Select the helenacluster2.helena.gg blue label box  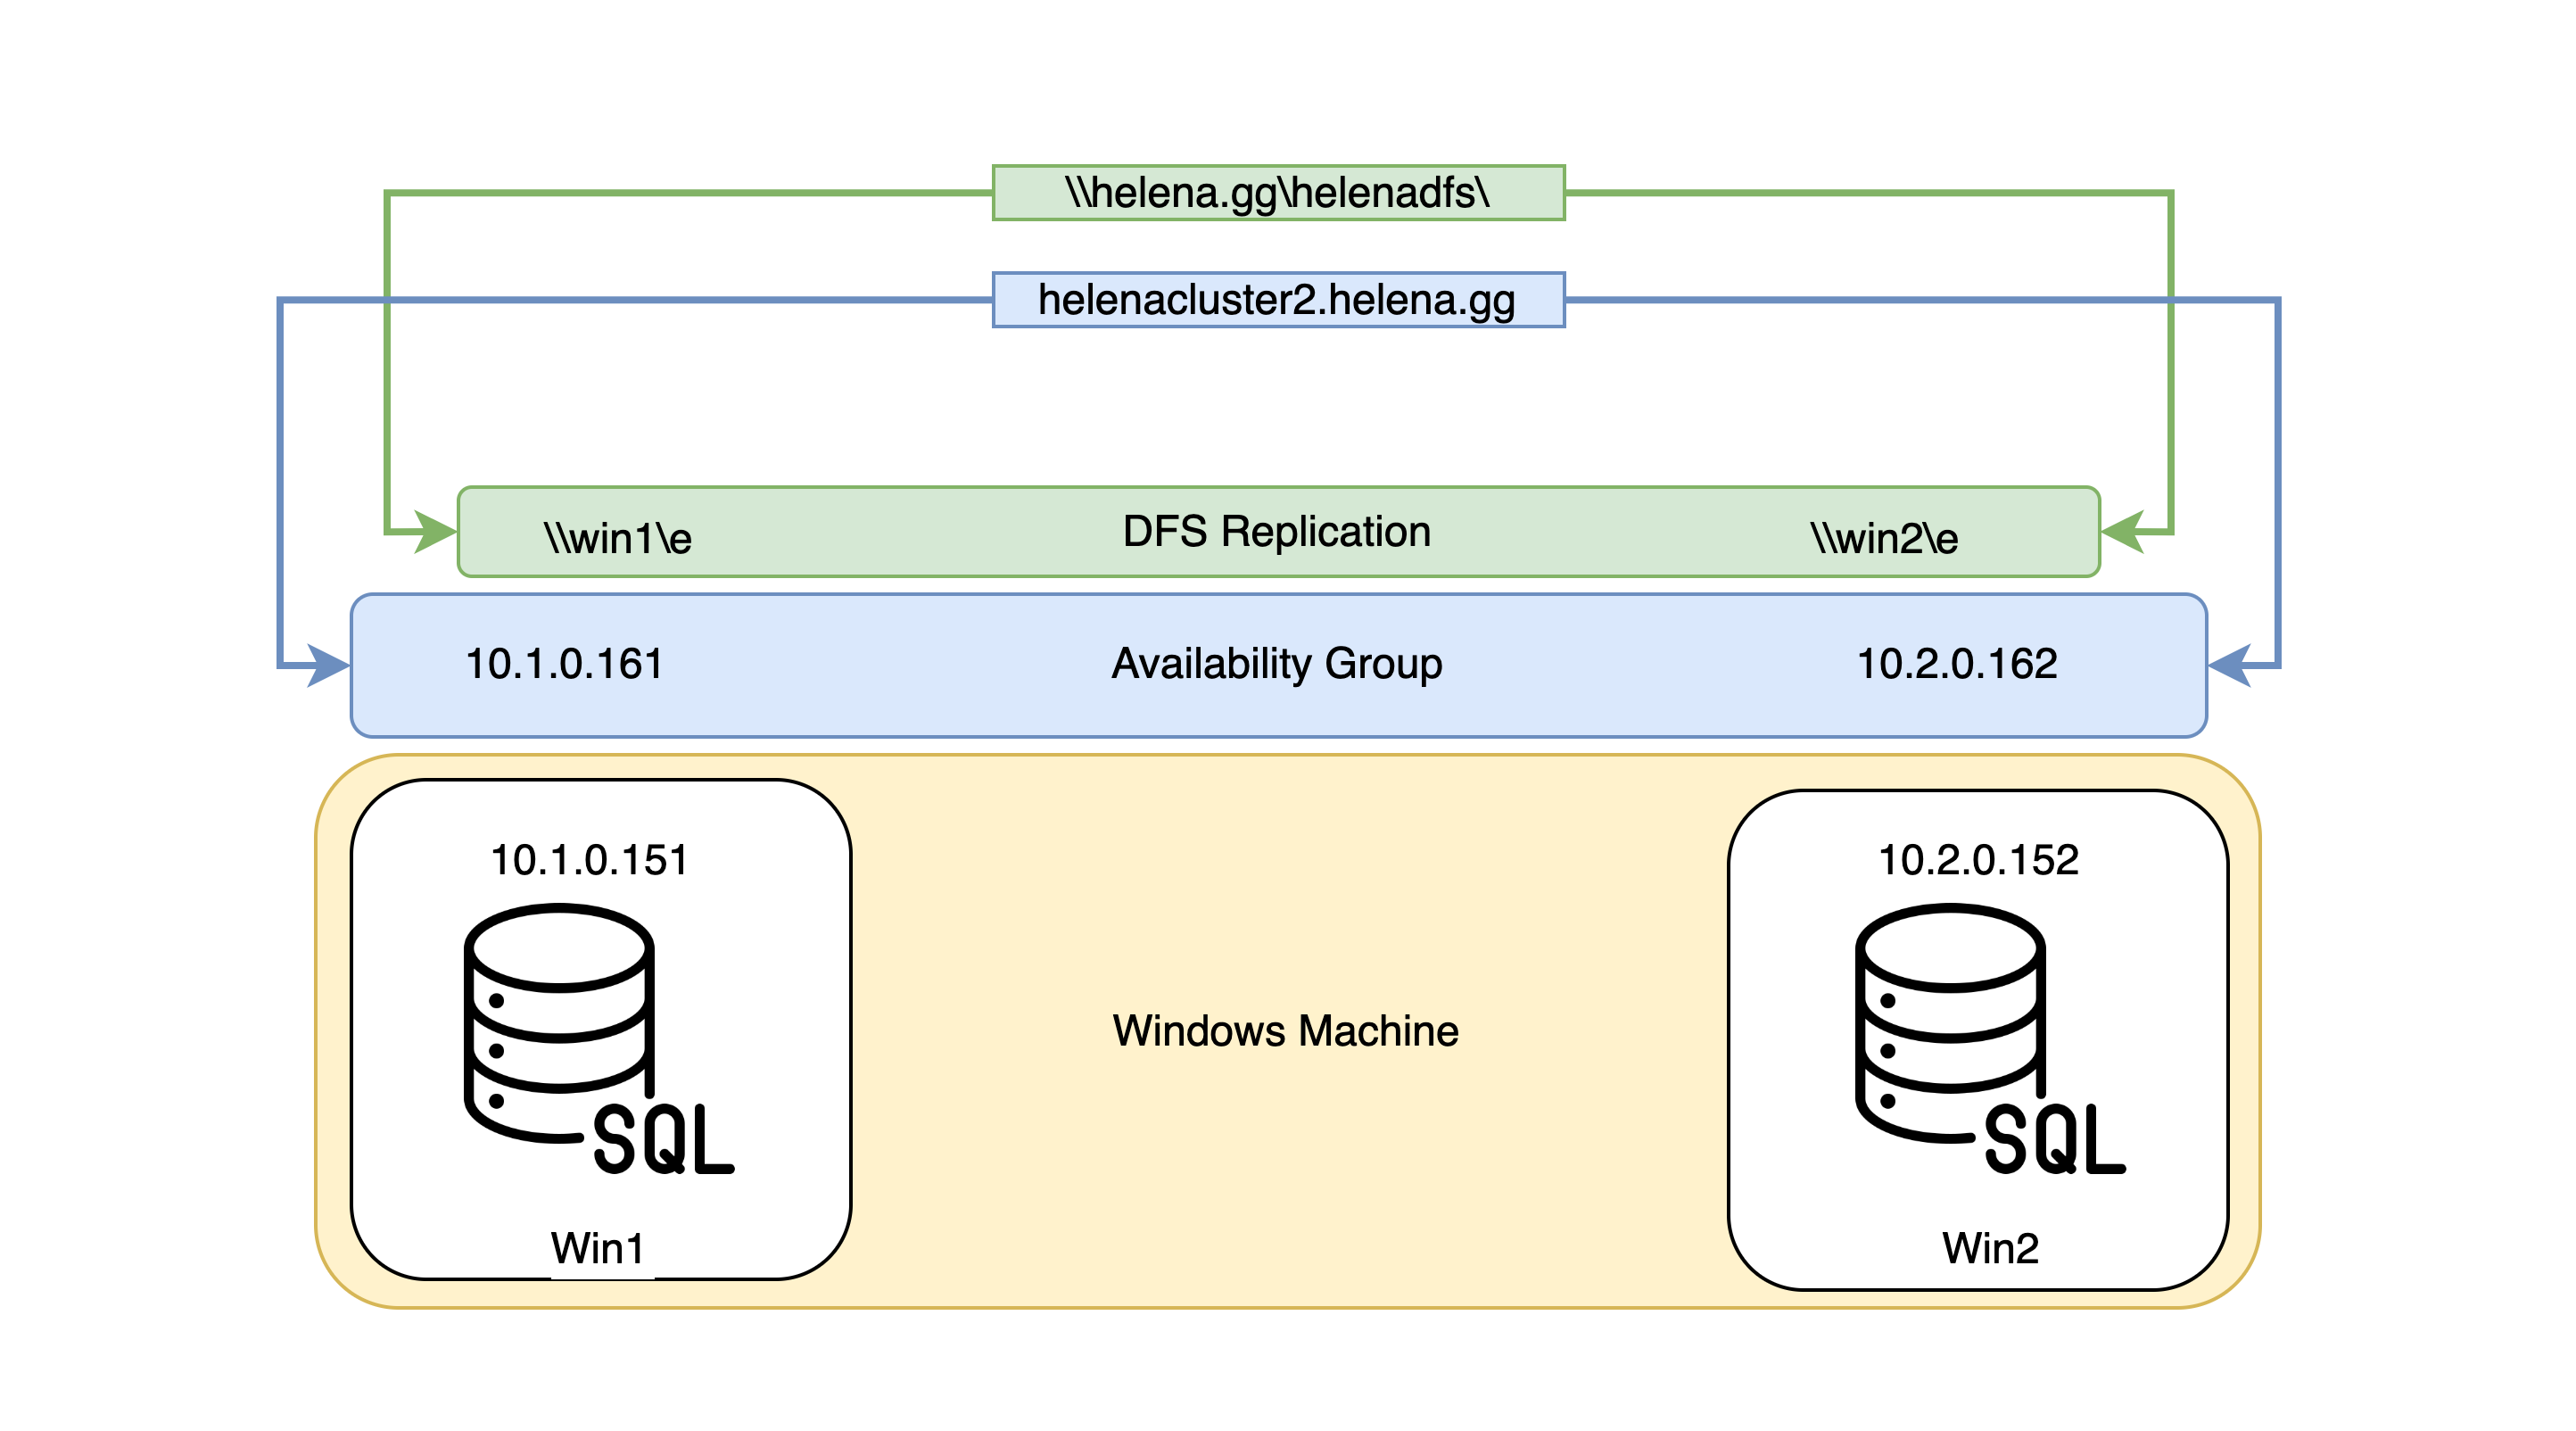(1278, 299)
